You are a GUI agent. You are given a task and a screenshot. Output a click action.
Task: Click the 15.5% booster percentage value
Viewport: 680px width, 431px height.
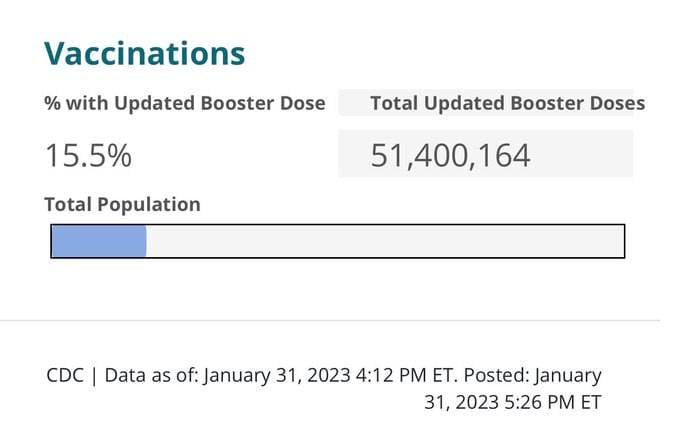(88, 155)
